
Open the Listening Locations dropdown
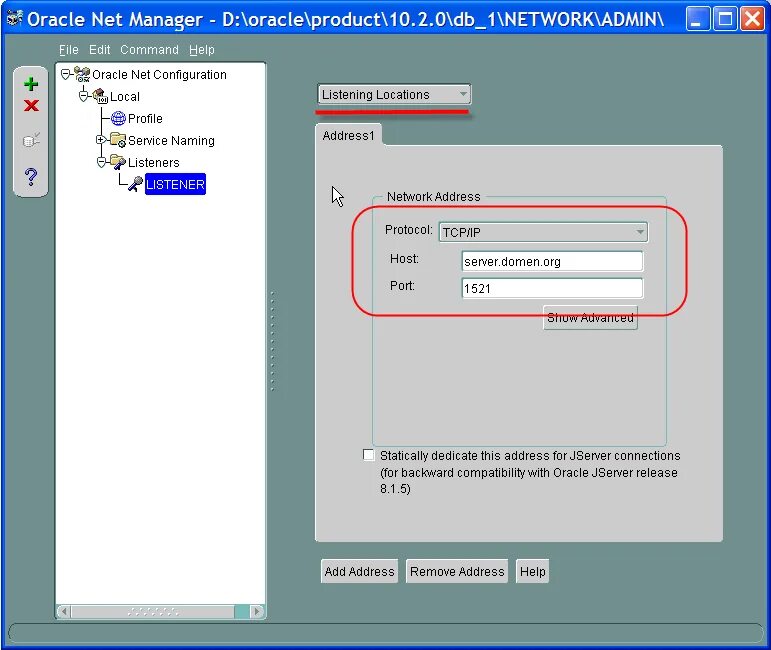[x=394, y=94]
